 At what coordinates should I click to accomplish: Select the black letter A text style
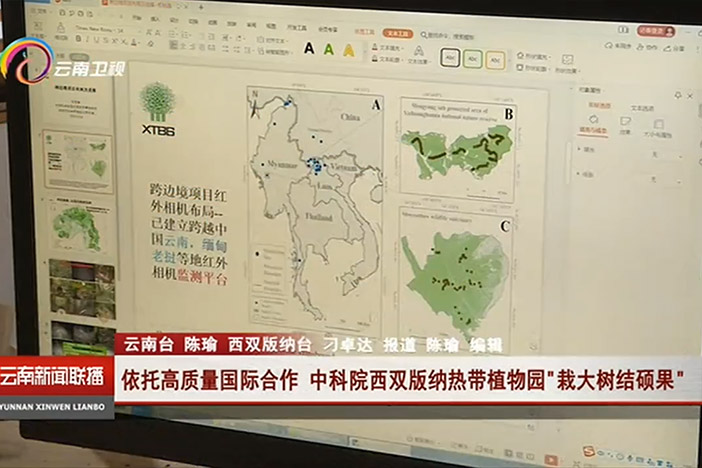309,48
